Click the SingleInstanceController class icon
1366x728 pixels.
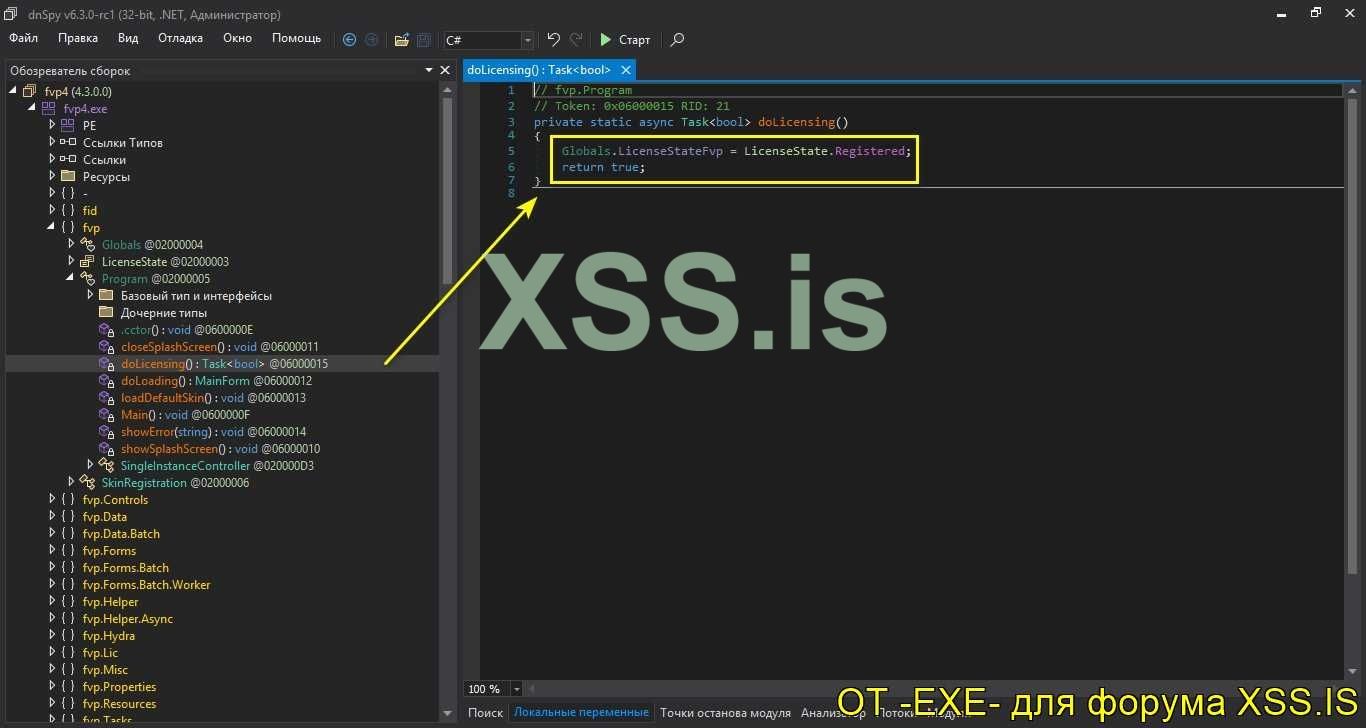pos(105,466)
